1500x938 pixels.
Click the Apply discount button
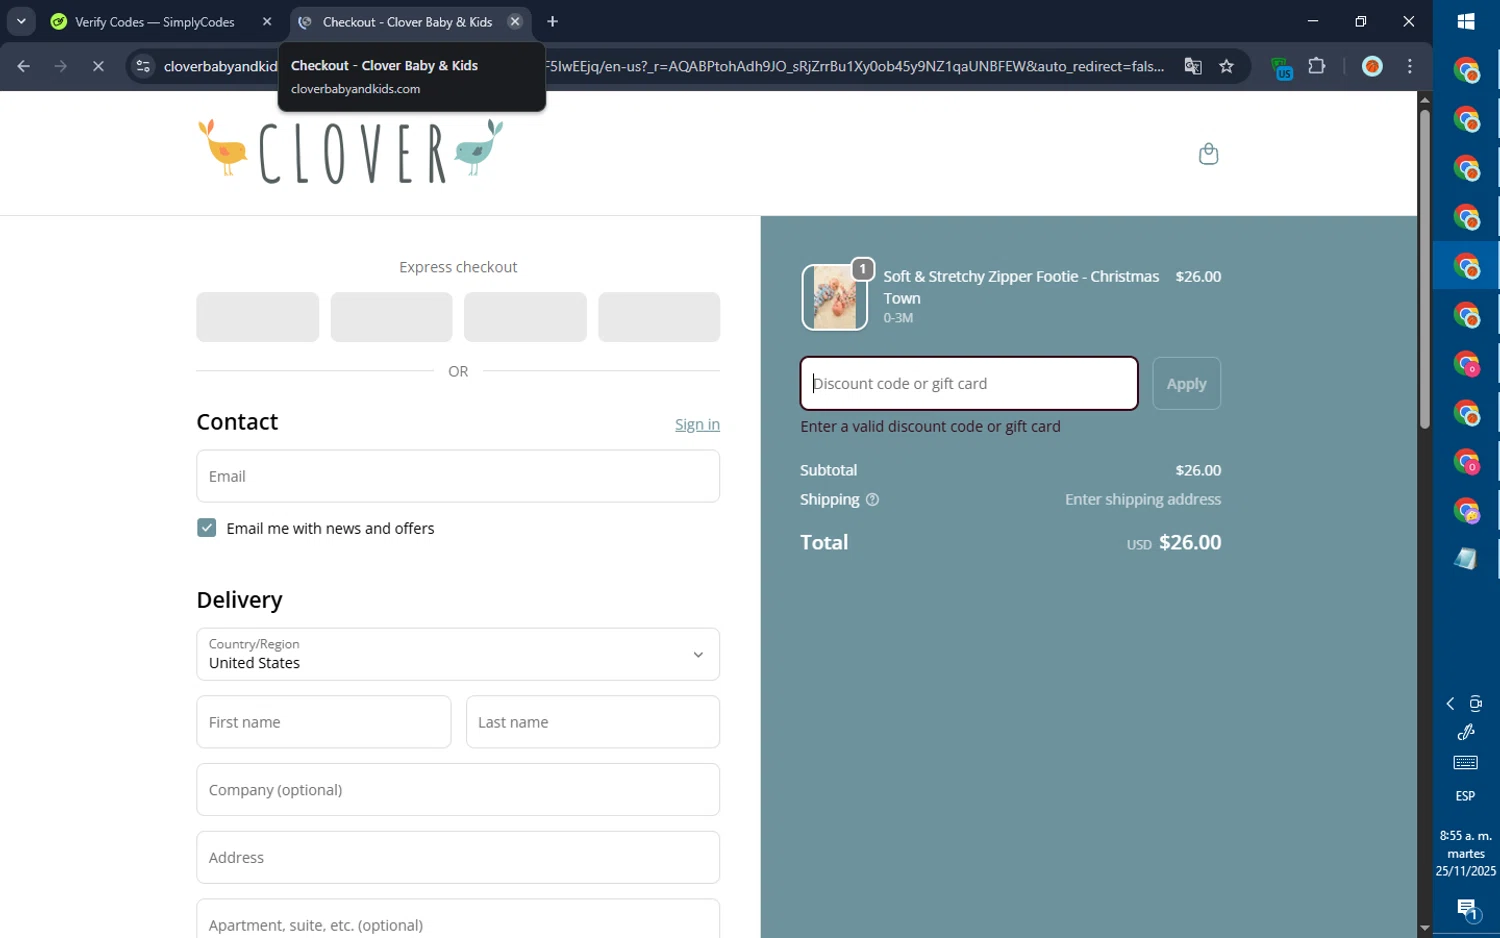[x=1186, y=383]
